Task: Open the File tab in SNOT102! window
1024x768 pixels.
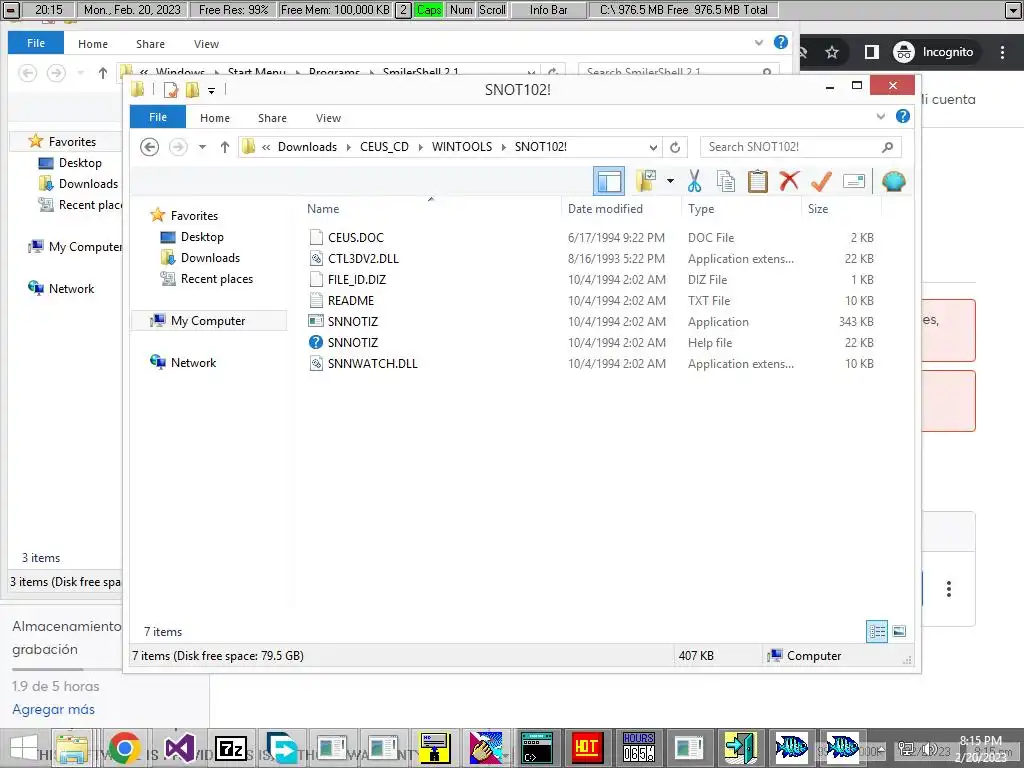Action: coord(158,117)
